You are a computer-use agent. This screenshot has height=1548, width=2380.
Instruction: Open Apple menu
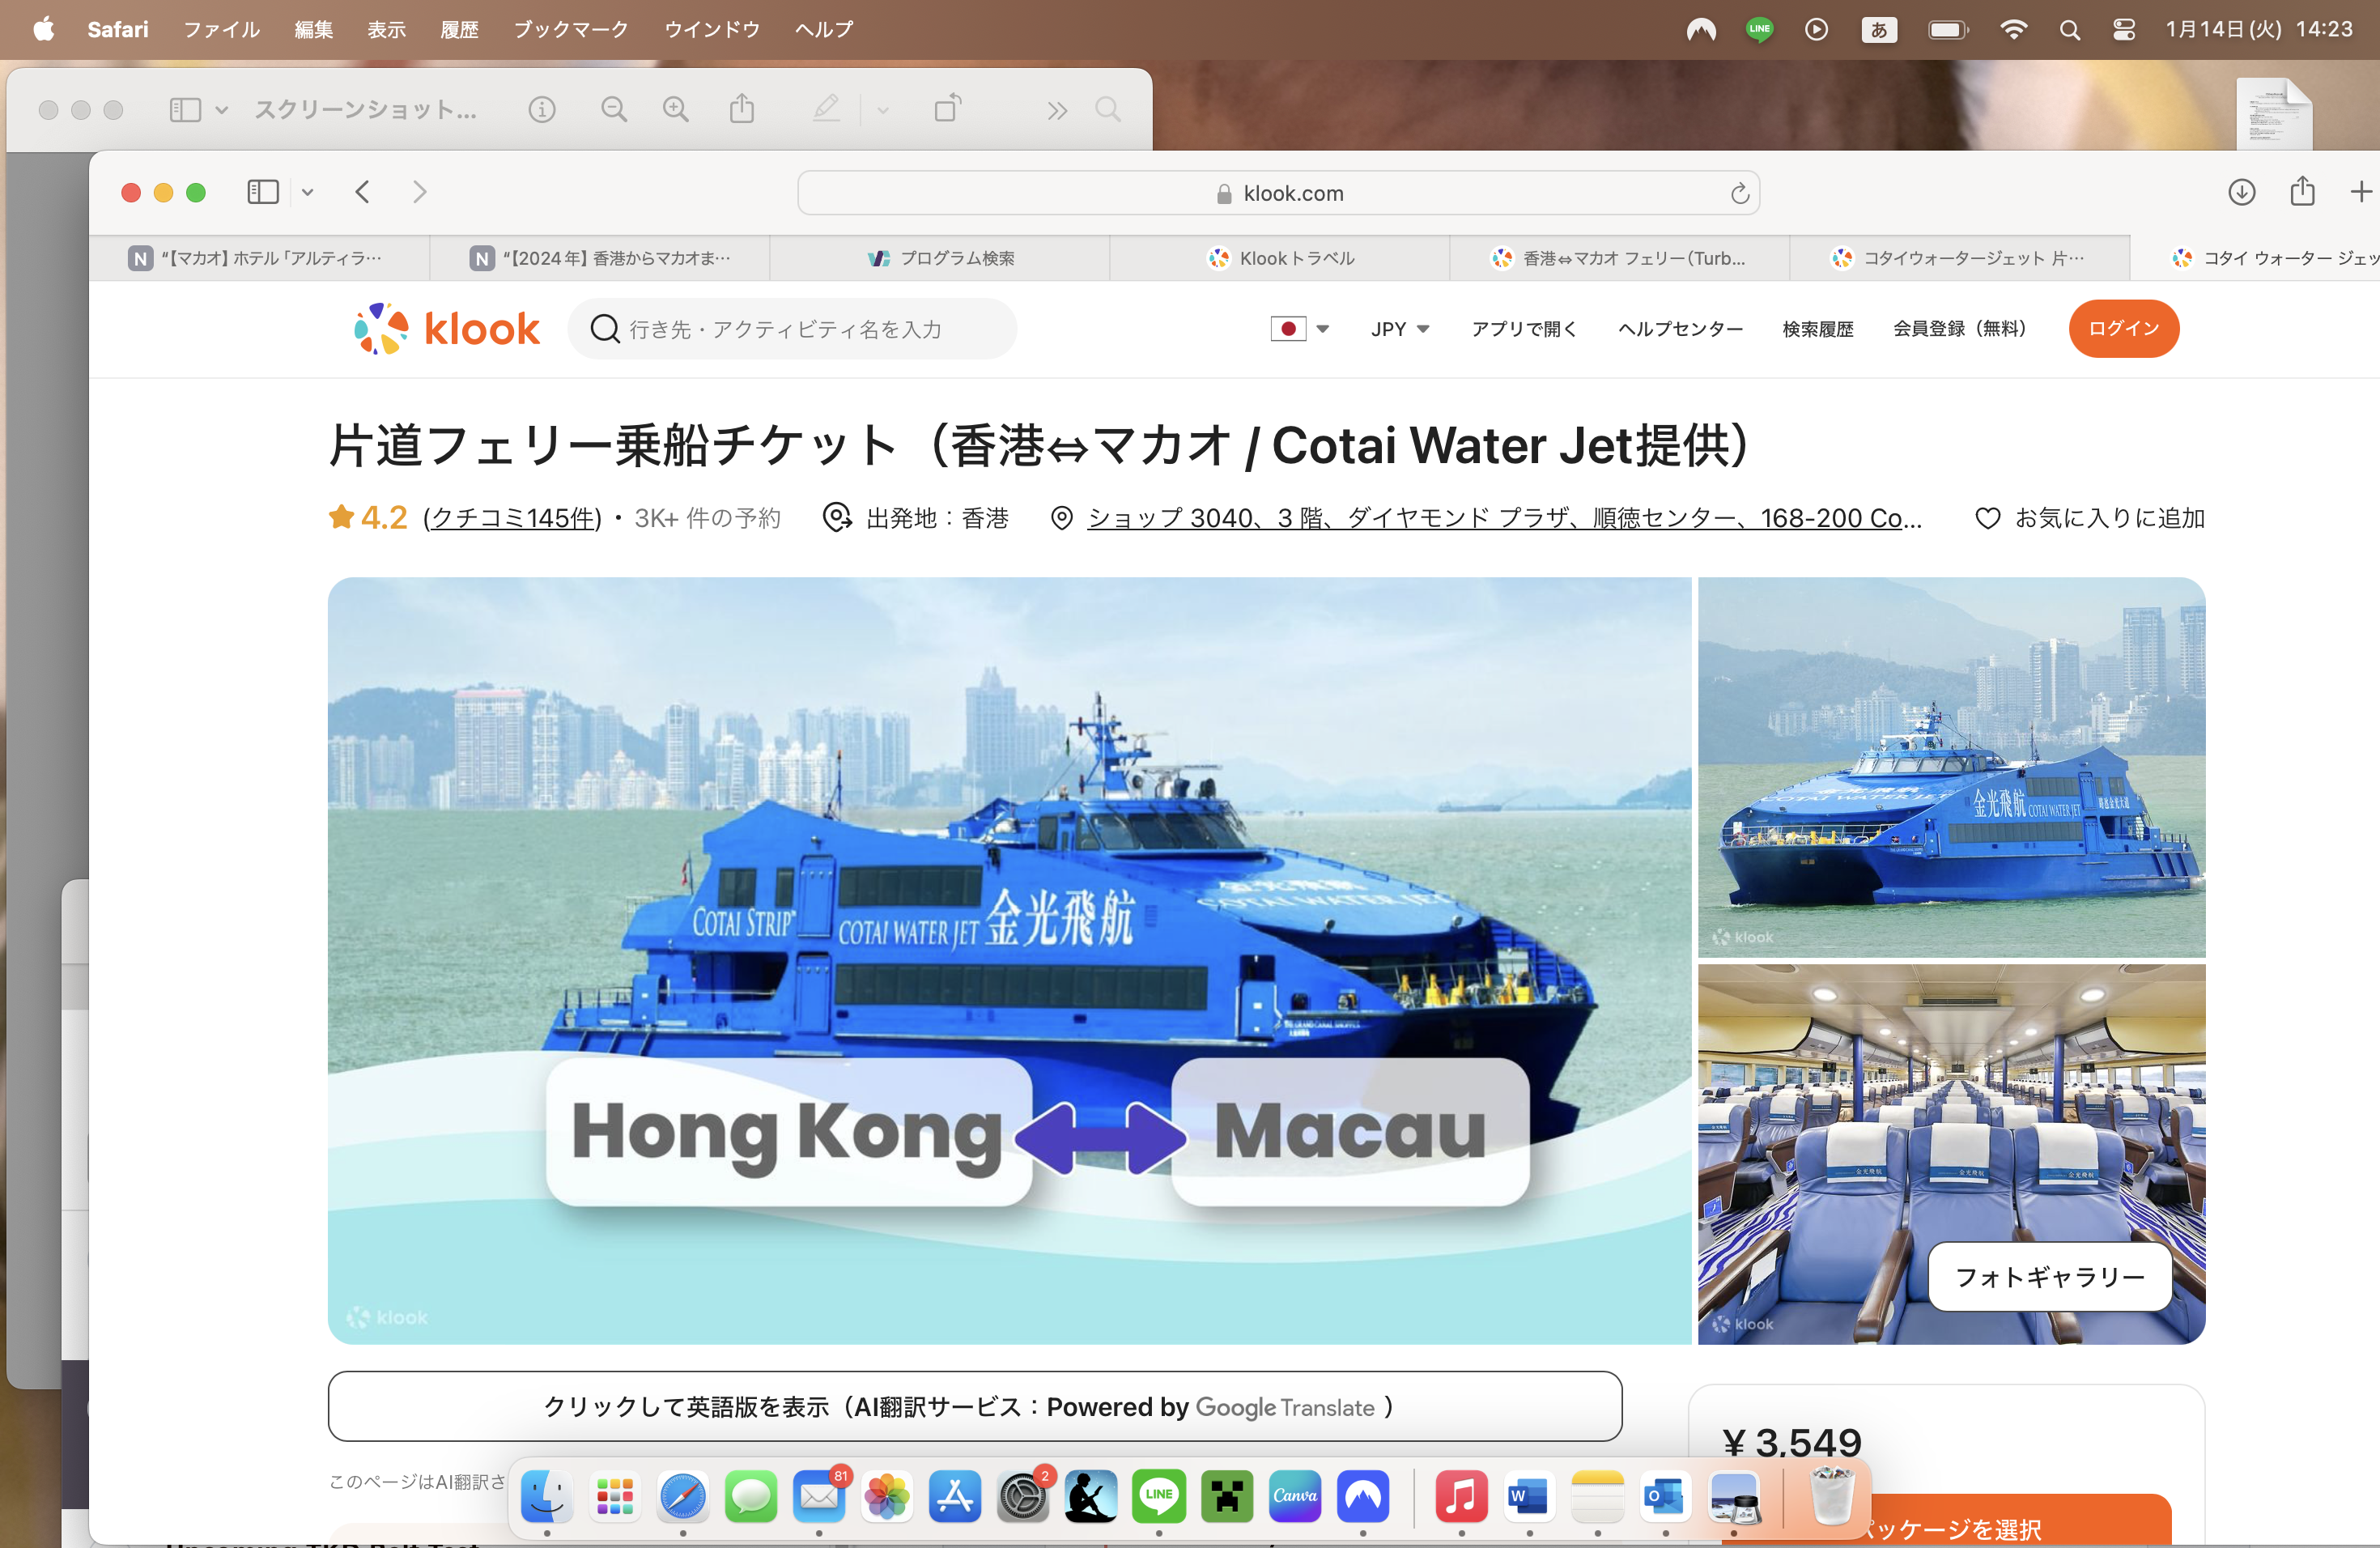pyautogui.click(x=44, y=29)
